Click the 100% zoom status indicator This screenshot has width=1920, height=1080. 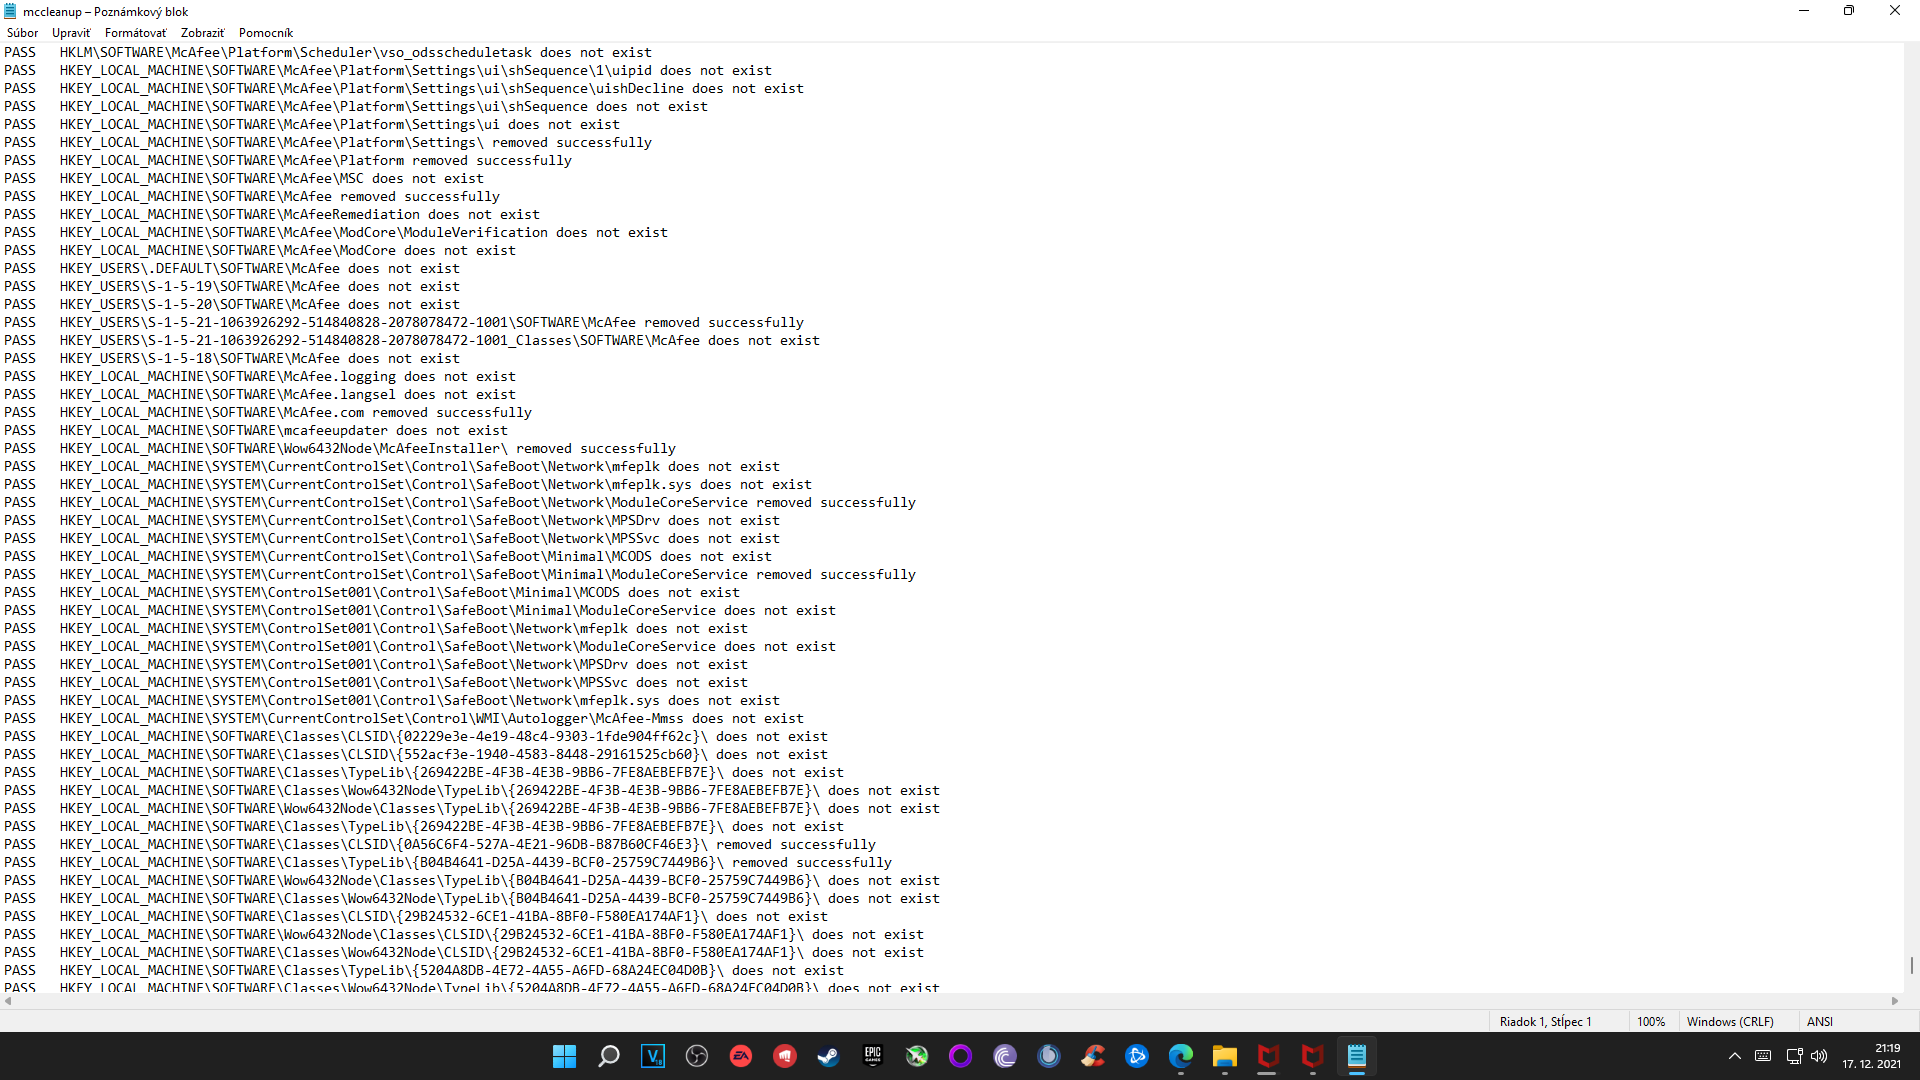(1651, 1021)
